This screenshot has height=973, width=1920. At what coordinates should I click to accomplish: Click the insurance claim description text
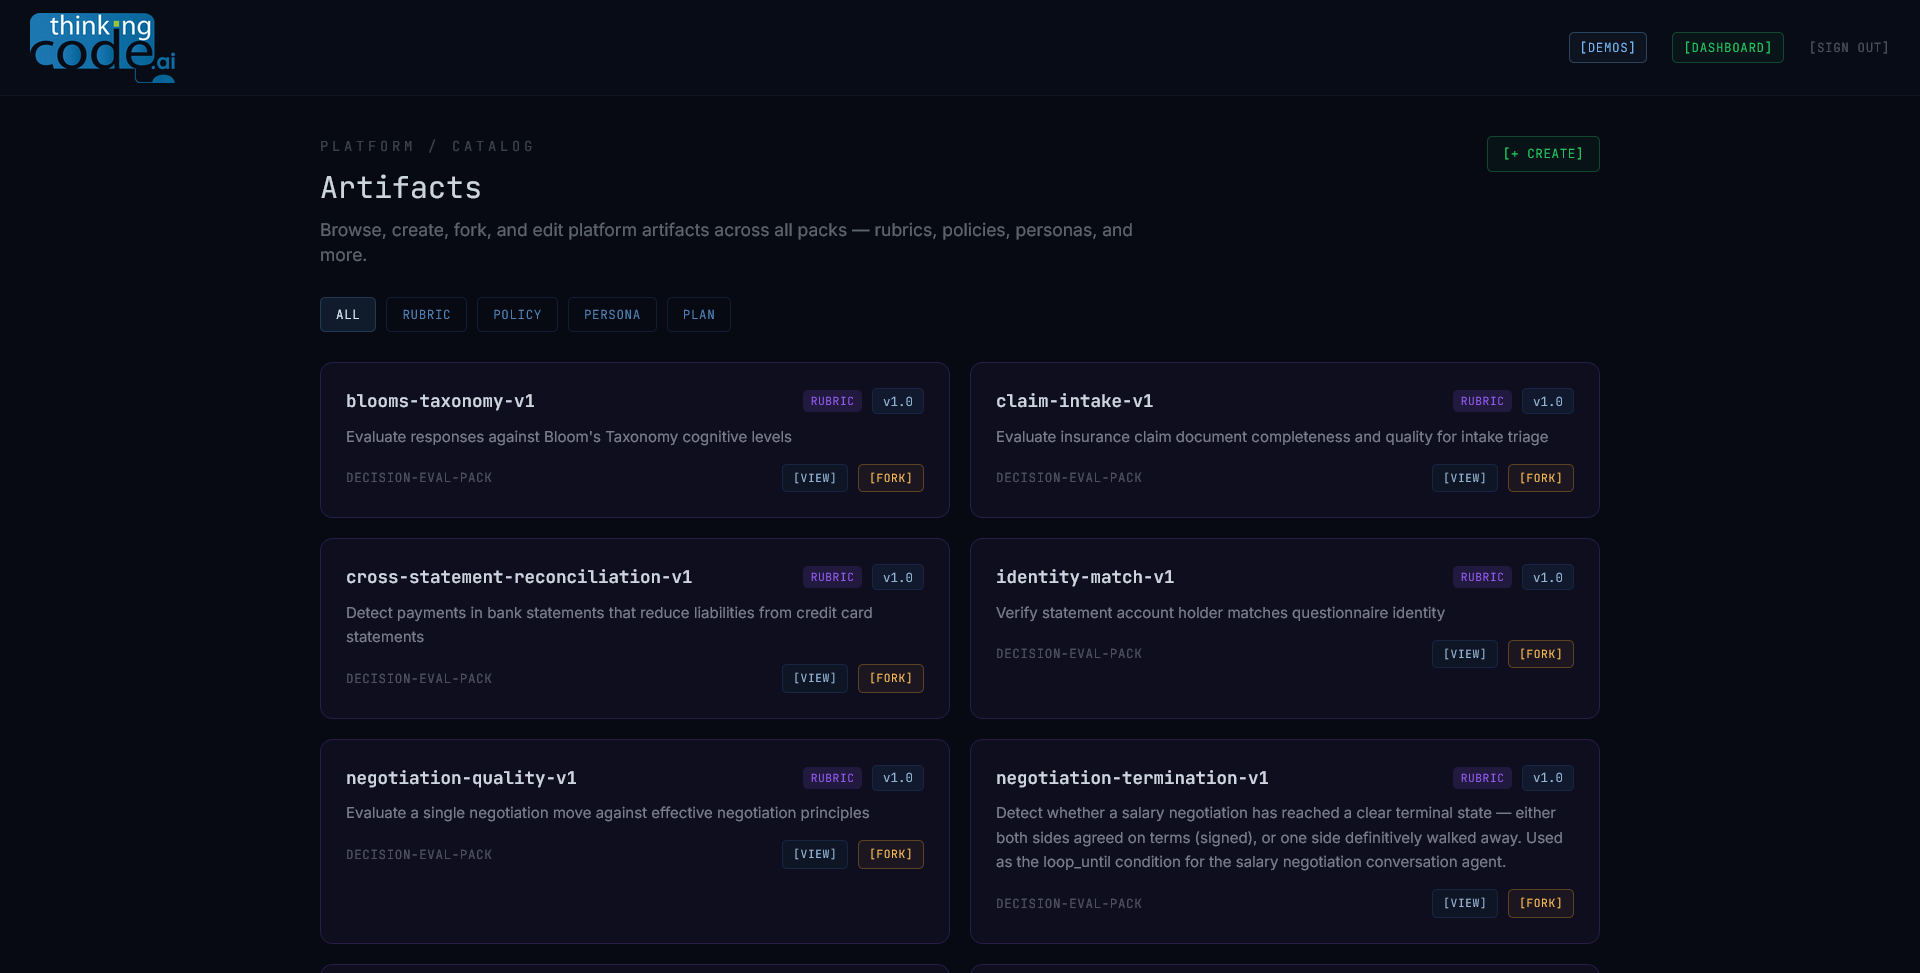(x=1272, y=437)
